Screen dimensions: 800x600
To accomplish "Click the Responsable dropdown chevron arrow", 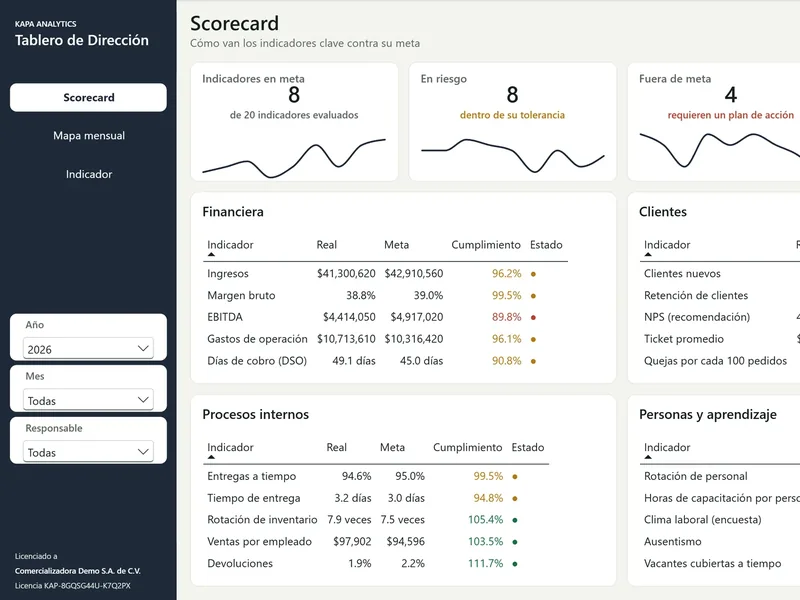I will click(143, 452).
